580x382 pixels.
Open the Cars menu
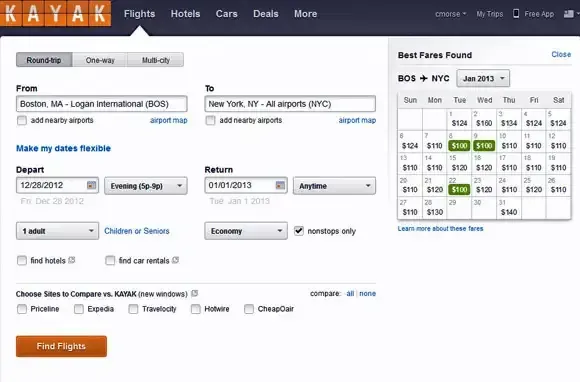click(x=227, y=14)
